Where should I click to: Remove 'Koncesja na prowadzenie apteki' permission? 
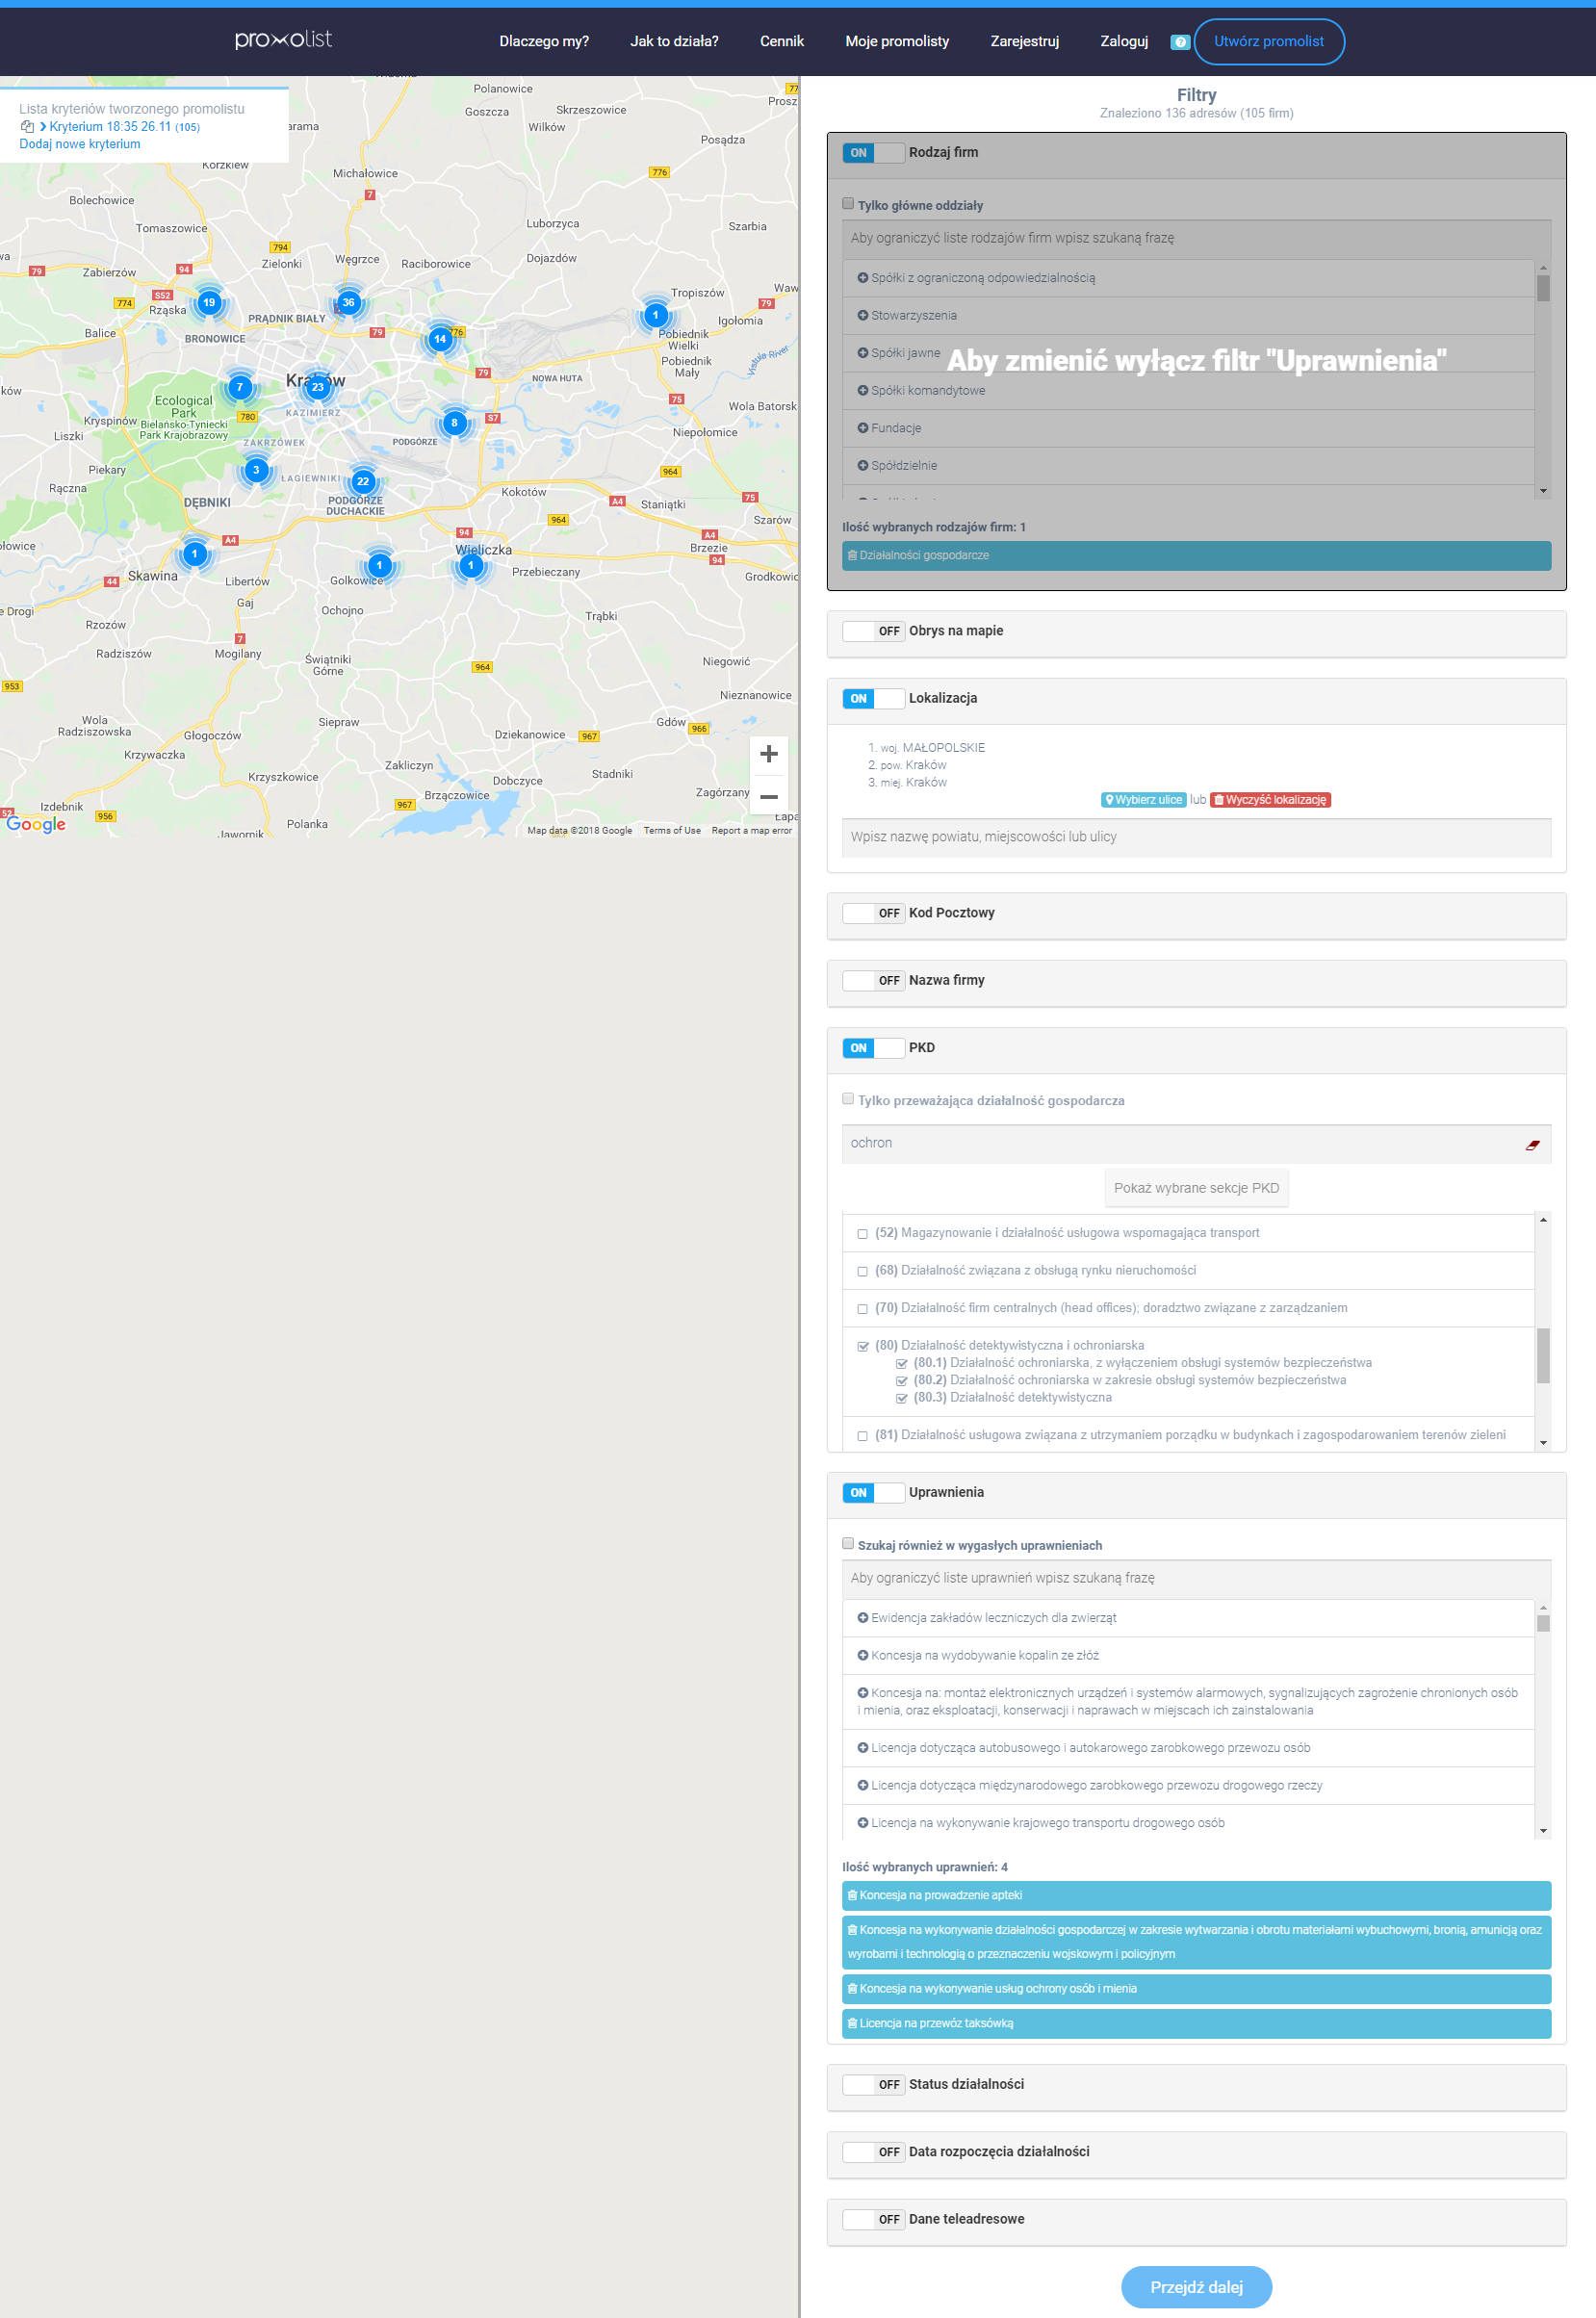[x=852, y=1895]
